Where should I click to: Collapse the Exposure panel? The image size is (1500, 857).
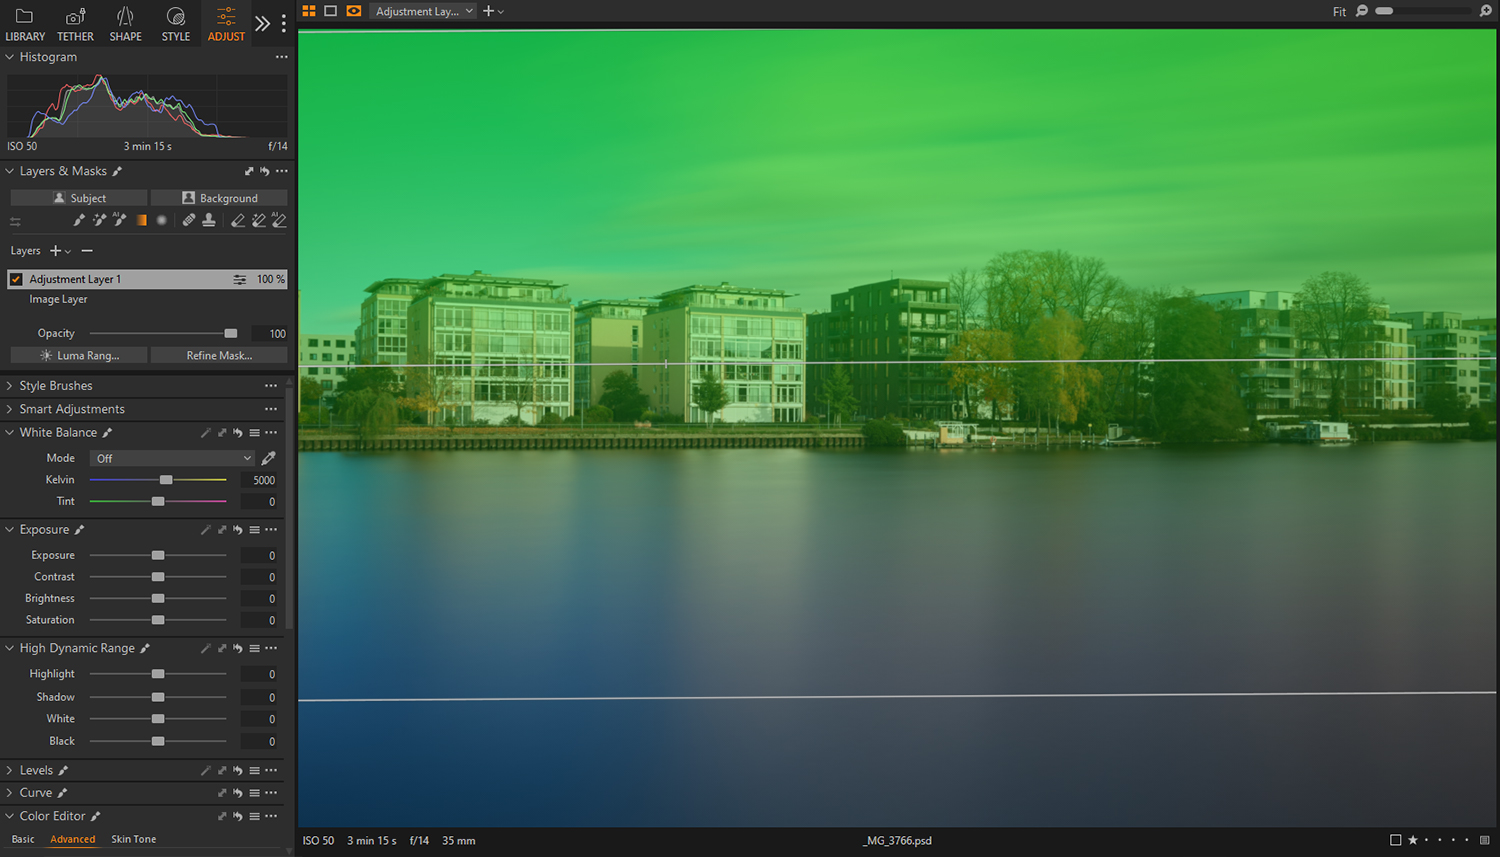tap(10, 530)
